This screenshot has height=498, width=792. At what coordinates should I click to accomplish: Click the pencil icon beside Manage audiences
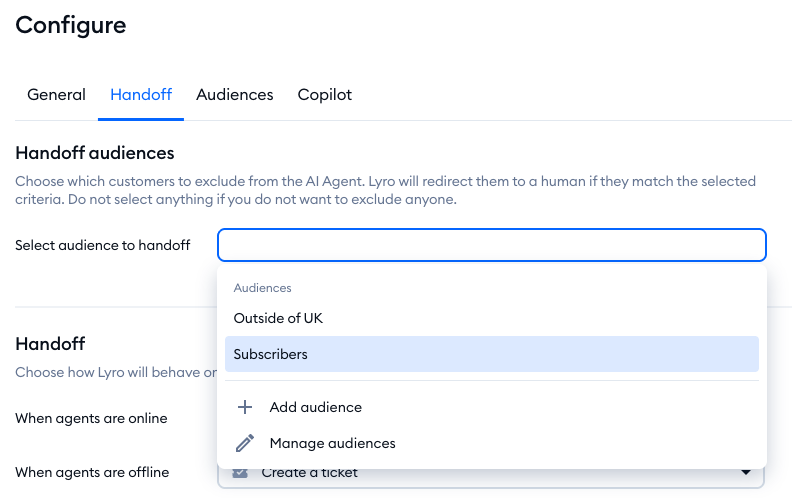pyautogui.click(x=245, y=443)
